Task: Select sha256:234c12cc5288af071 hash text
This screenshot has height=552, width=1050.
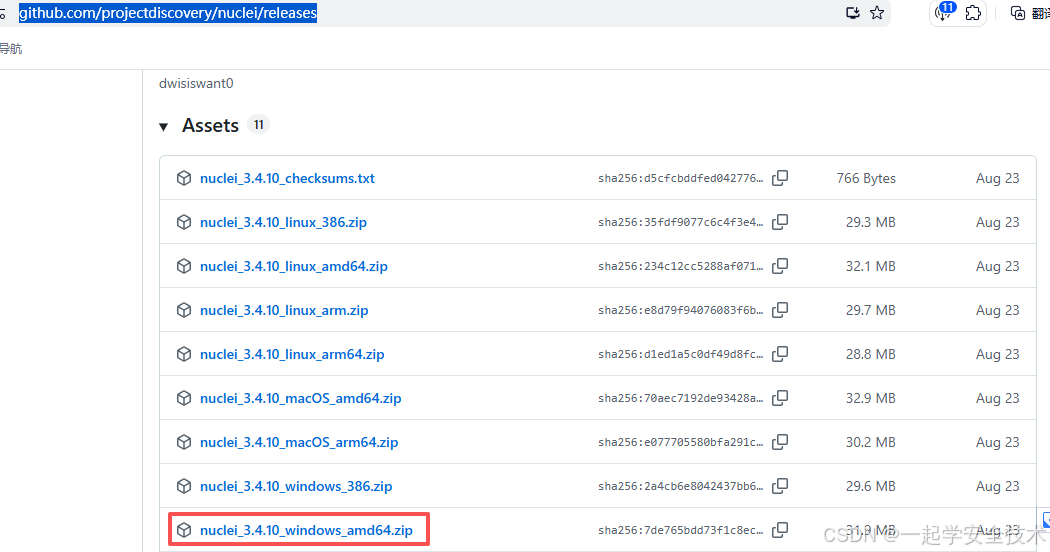Action: click(680, 267)
